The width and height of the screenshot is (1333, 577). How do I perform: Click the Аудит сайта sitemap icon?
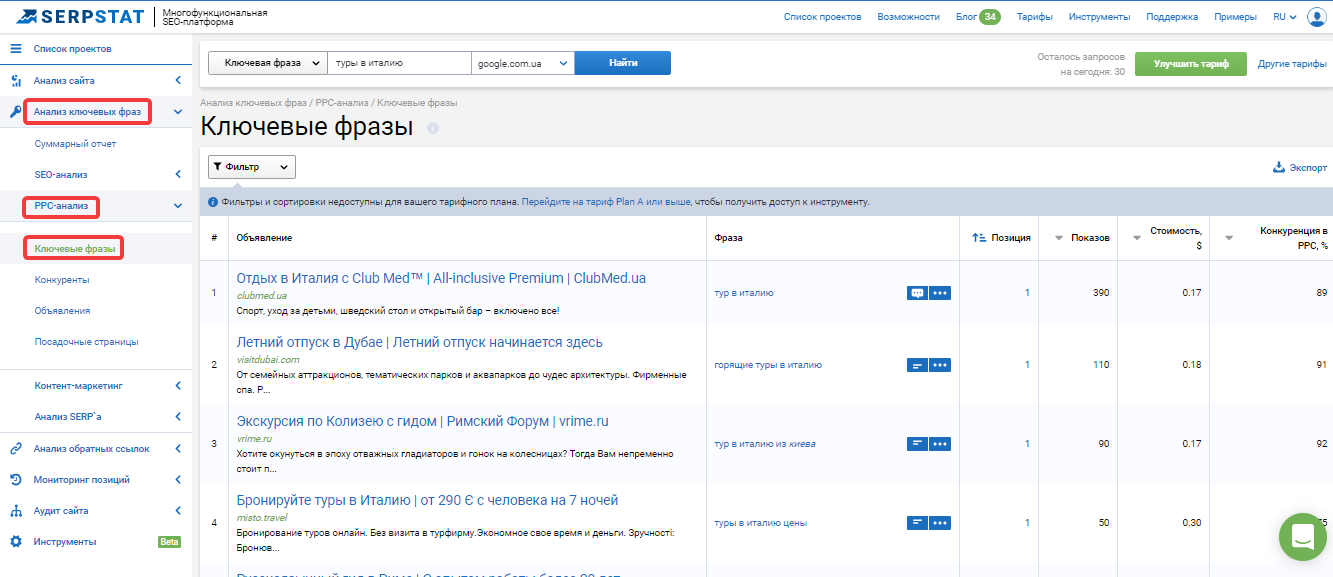pos(15,511)
